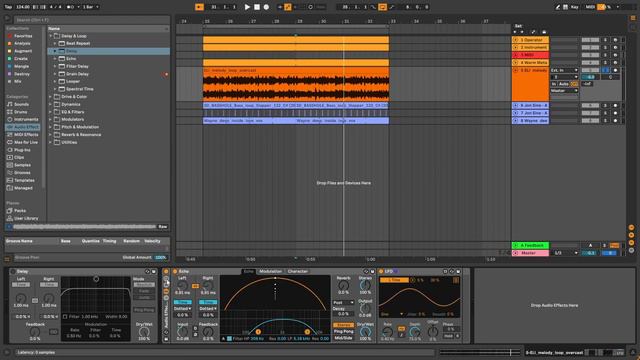Select the Master track header
Screen dimensions: 640x360
(530, 253)
